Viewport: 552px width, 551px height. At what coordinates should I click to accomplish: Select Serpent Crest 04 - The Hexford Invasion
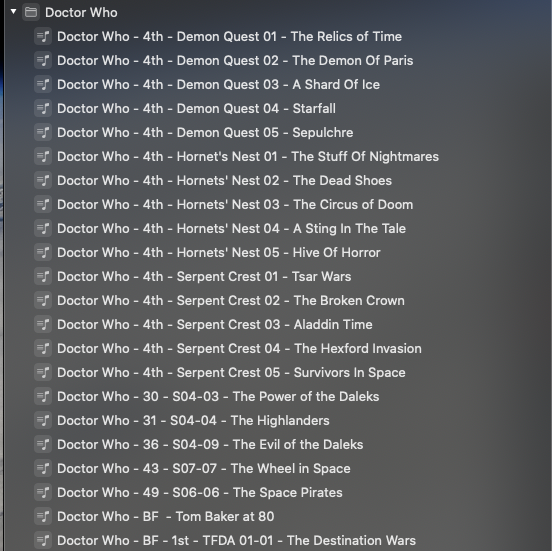(239, 349)
